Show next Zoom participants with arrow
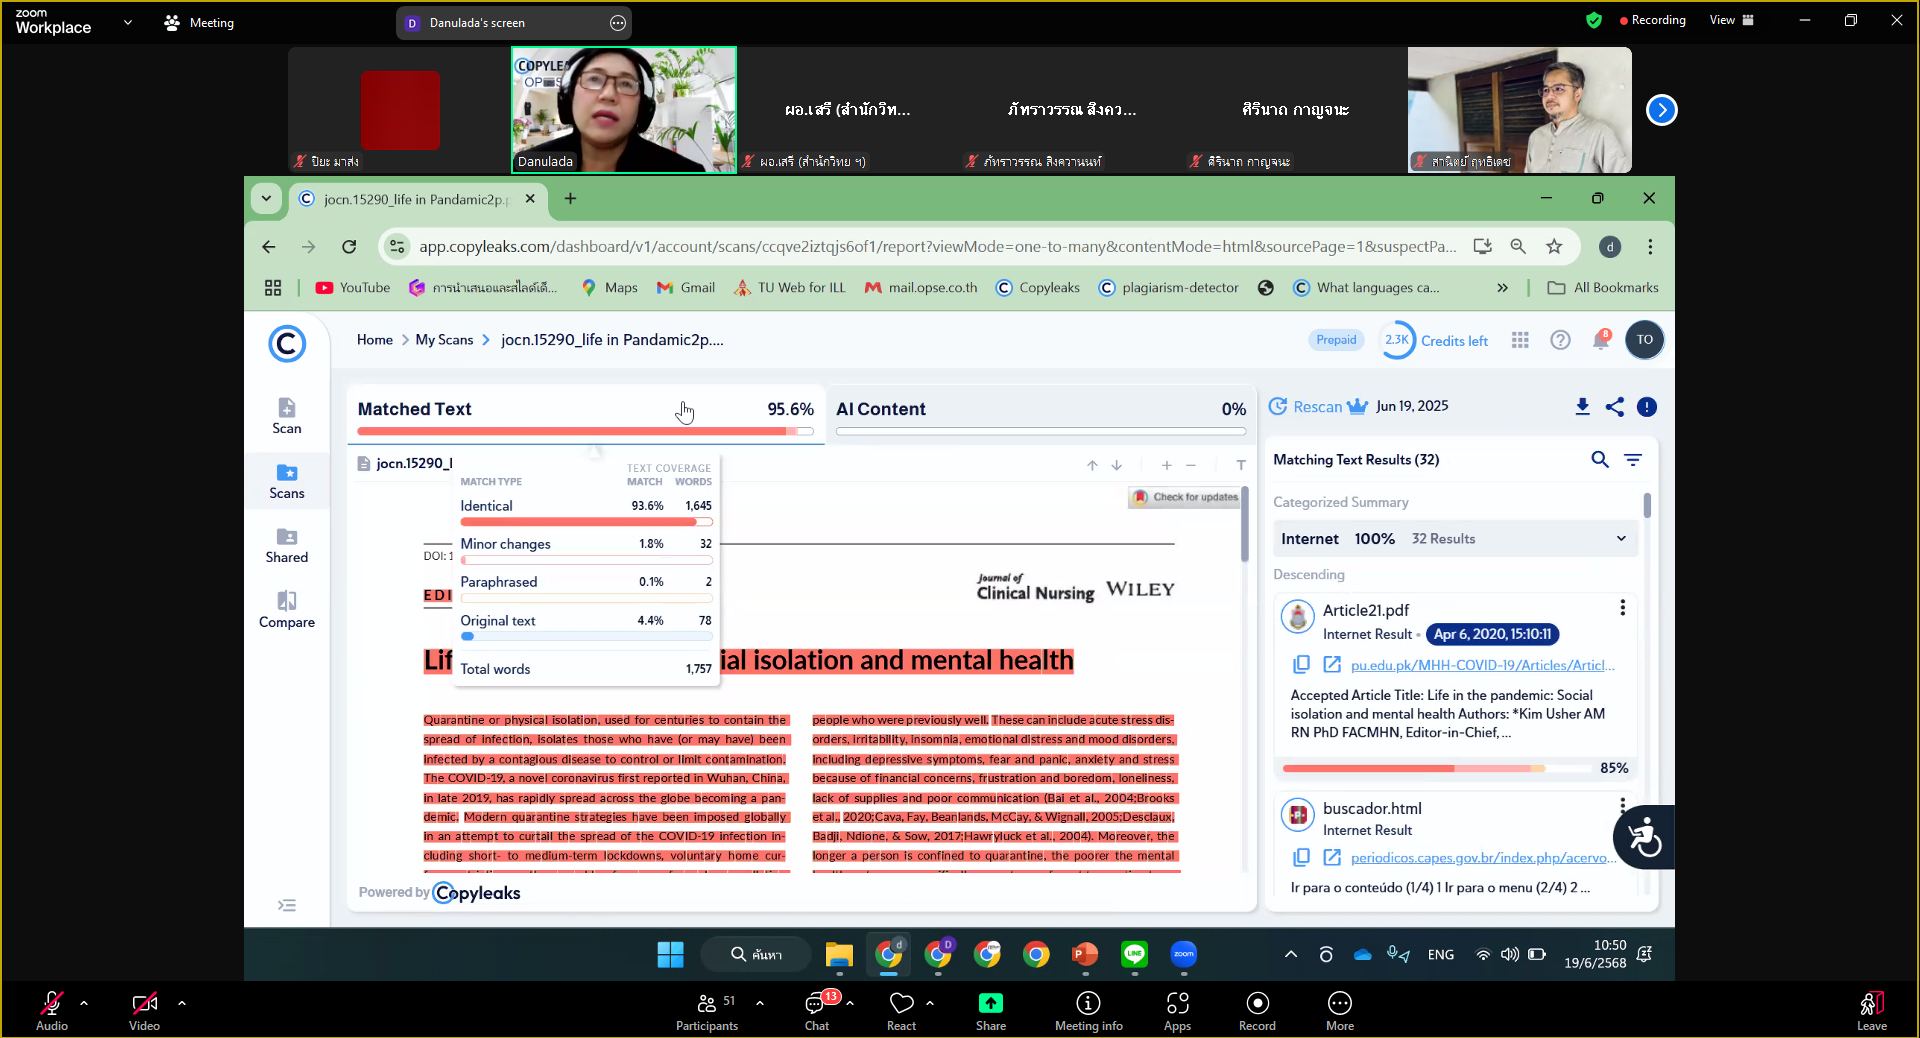This screenshot has height=1038, width=1920. [1661, 110]
